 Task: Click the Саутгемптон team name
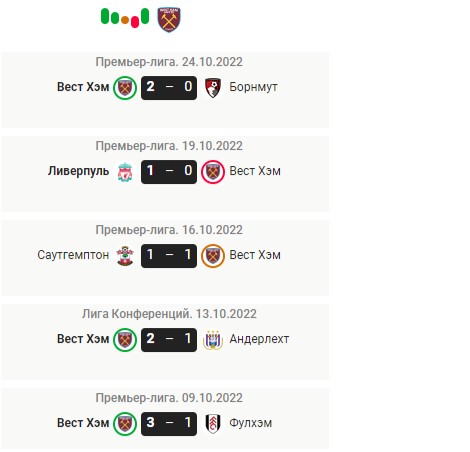click(x=73, y=255)
